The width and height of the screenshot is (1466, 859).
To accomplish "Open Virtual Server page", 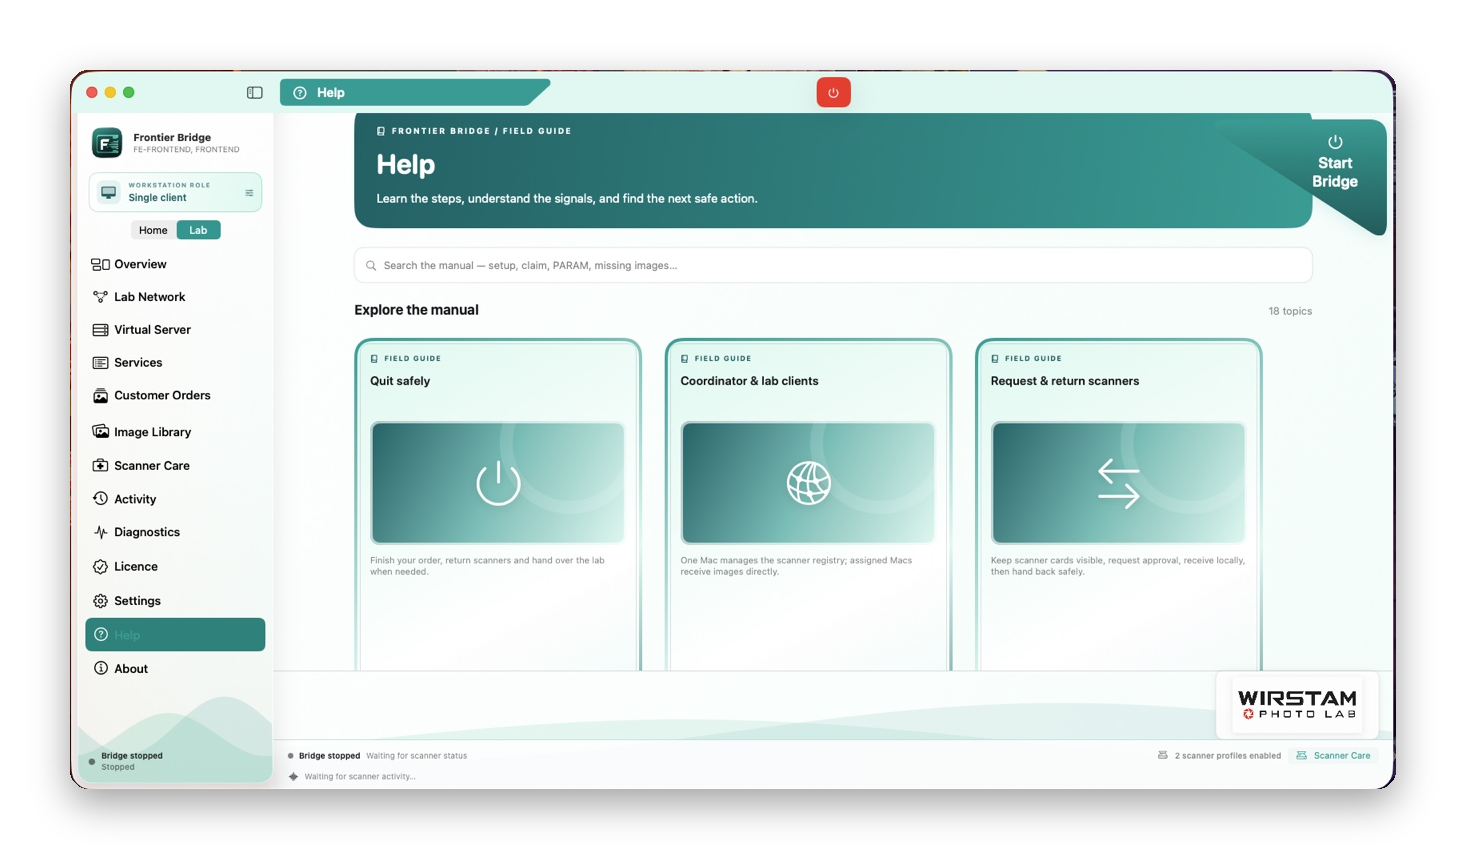I will click(x=175, y=330).
